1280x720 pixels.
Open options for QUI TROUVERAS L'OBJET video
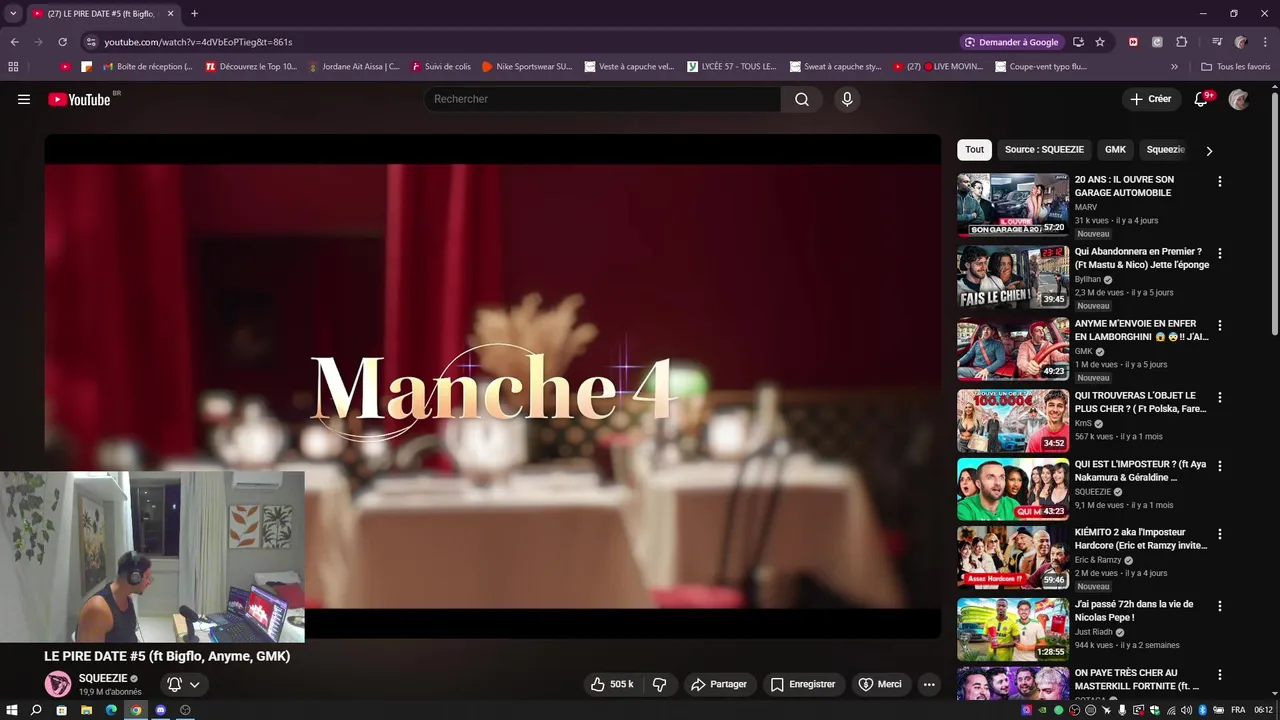click(1219, 398)
